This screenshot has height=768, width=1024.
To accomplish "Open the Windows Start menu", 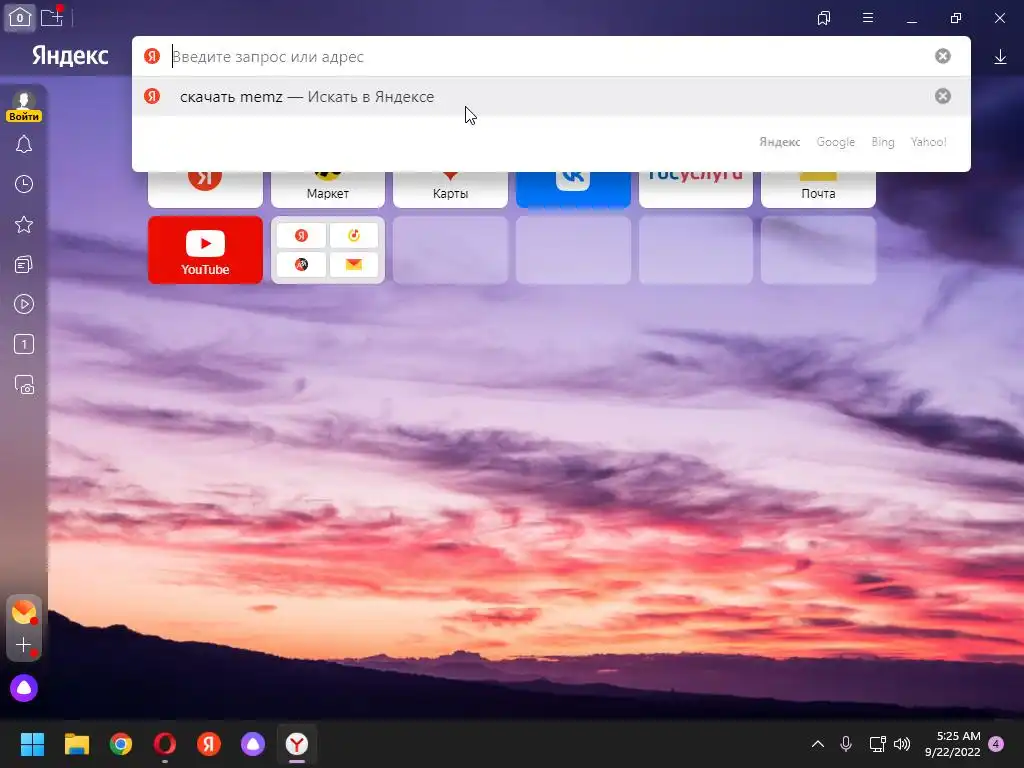I will [32, 744].
